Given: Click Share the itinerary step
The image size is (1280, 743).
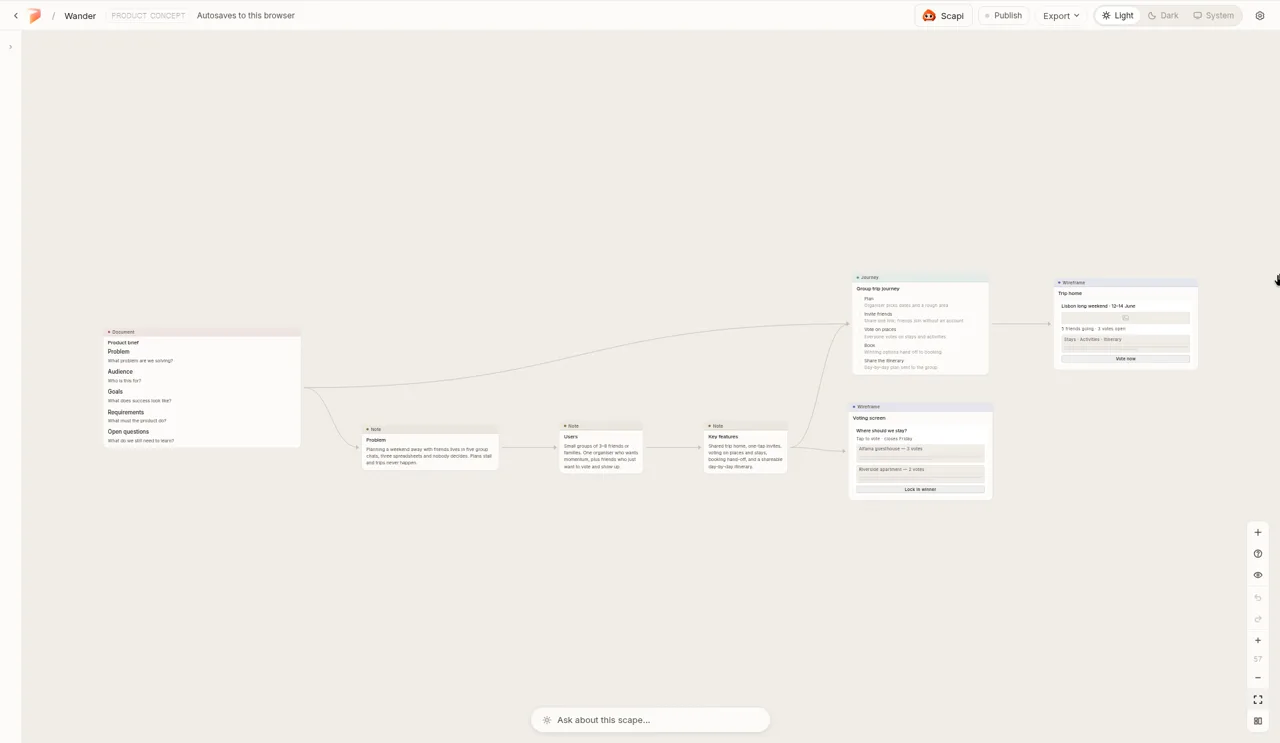Looking at the screenshot, I should coord(884,361).
